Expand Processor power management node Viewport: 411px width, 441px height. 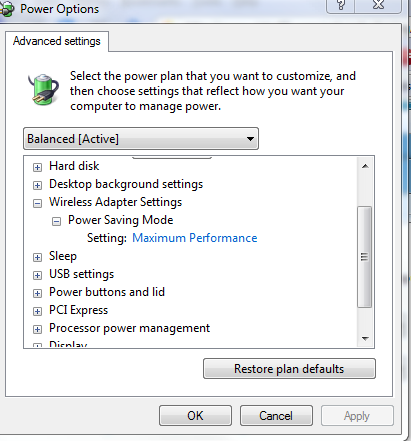coord(37,329)
